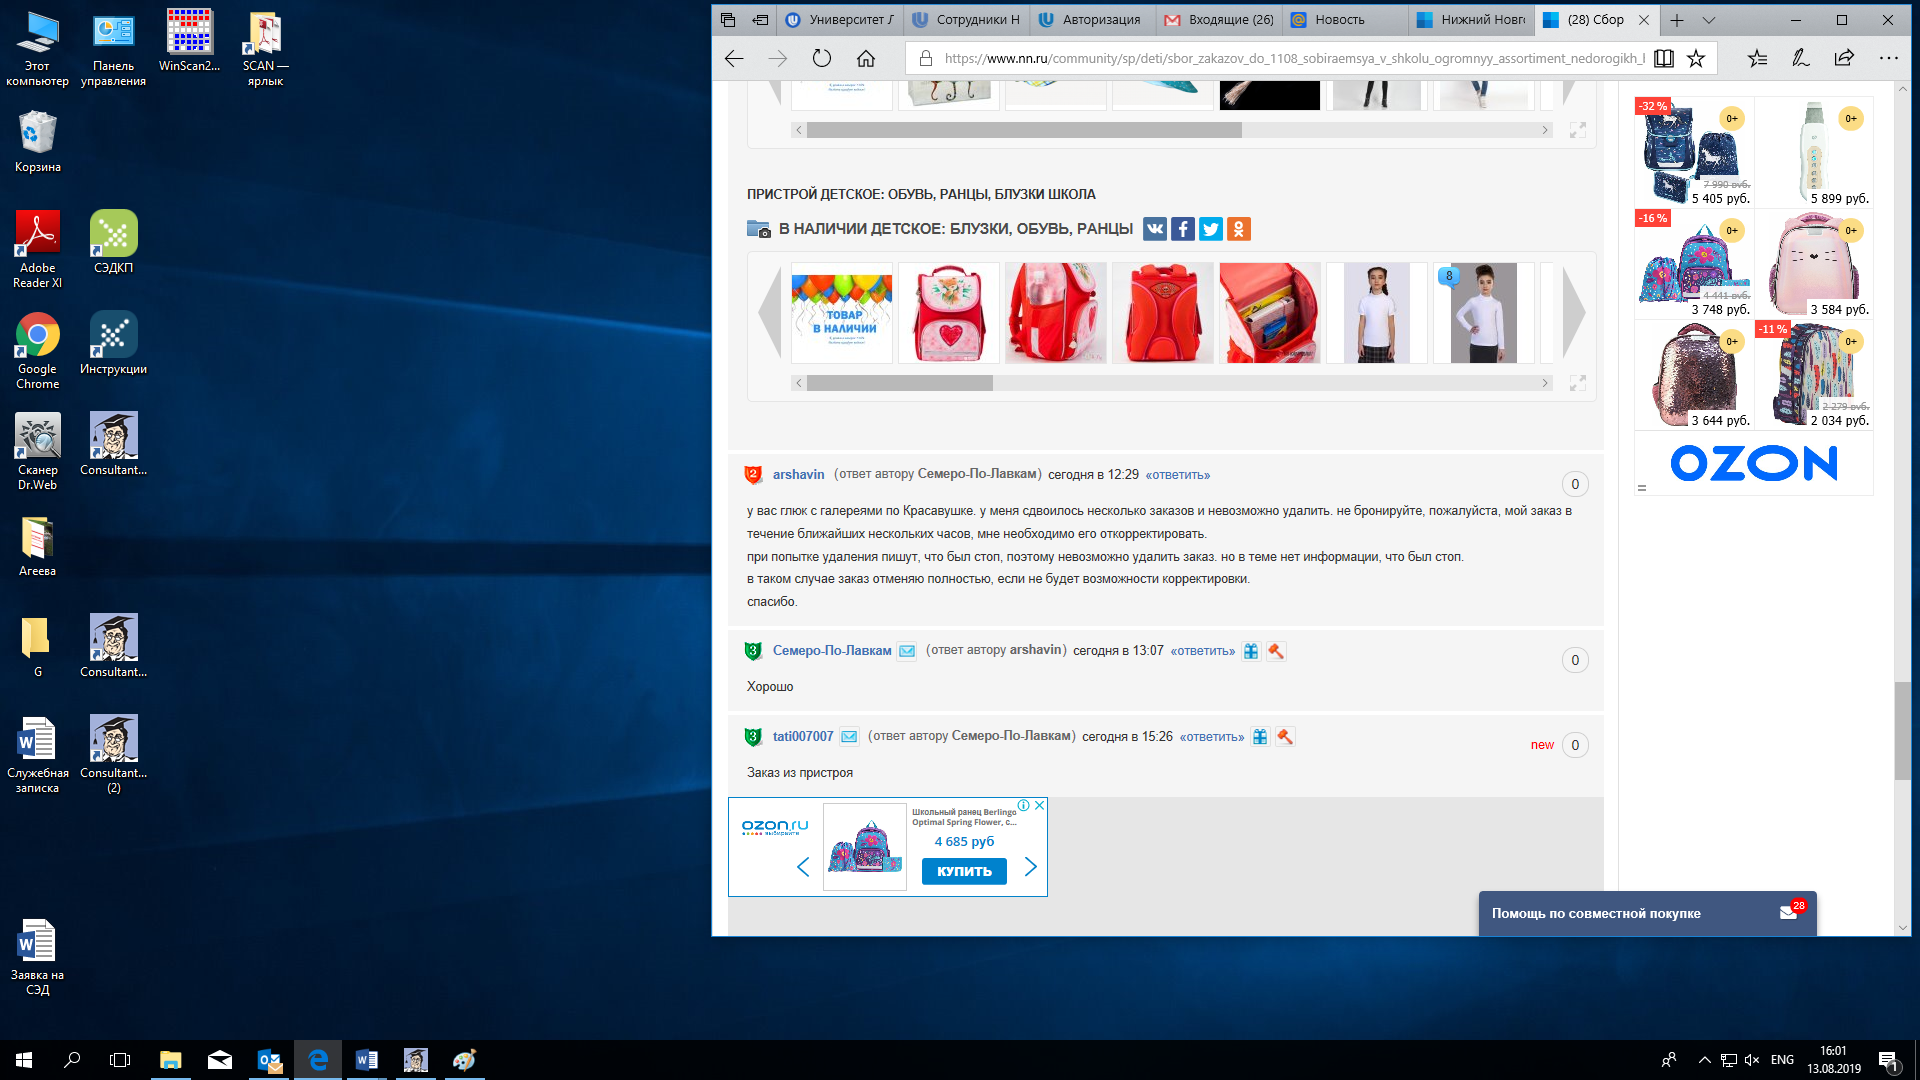Click the browser refresh button

coord(821,58)
